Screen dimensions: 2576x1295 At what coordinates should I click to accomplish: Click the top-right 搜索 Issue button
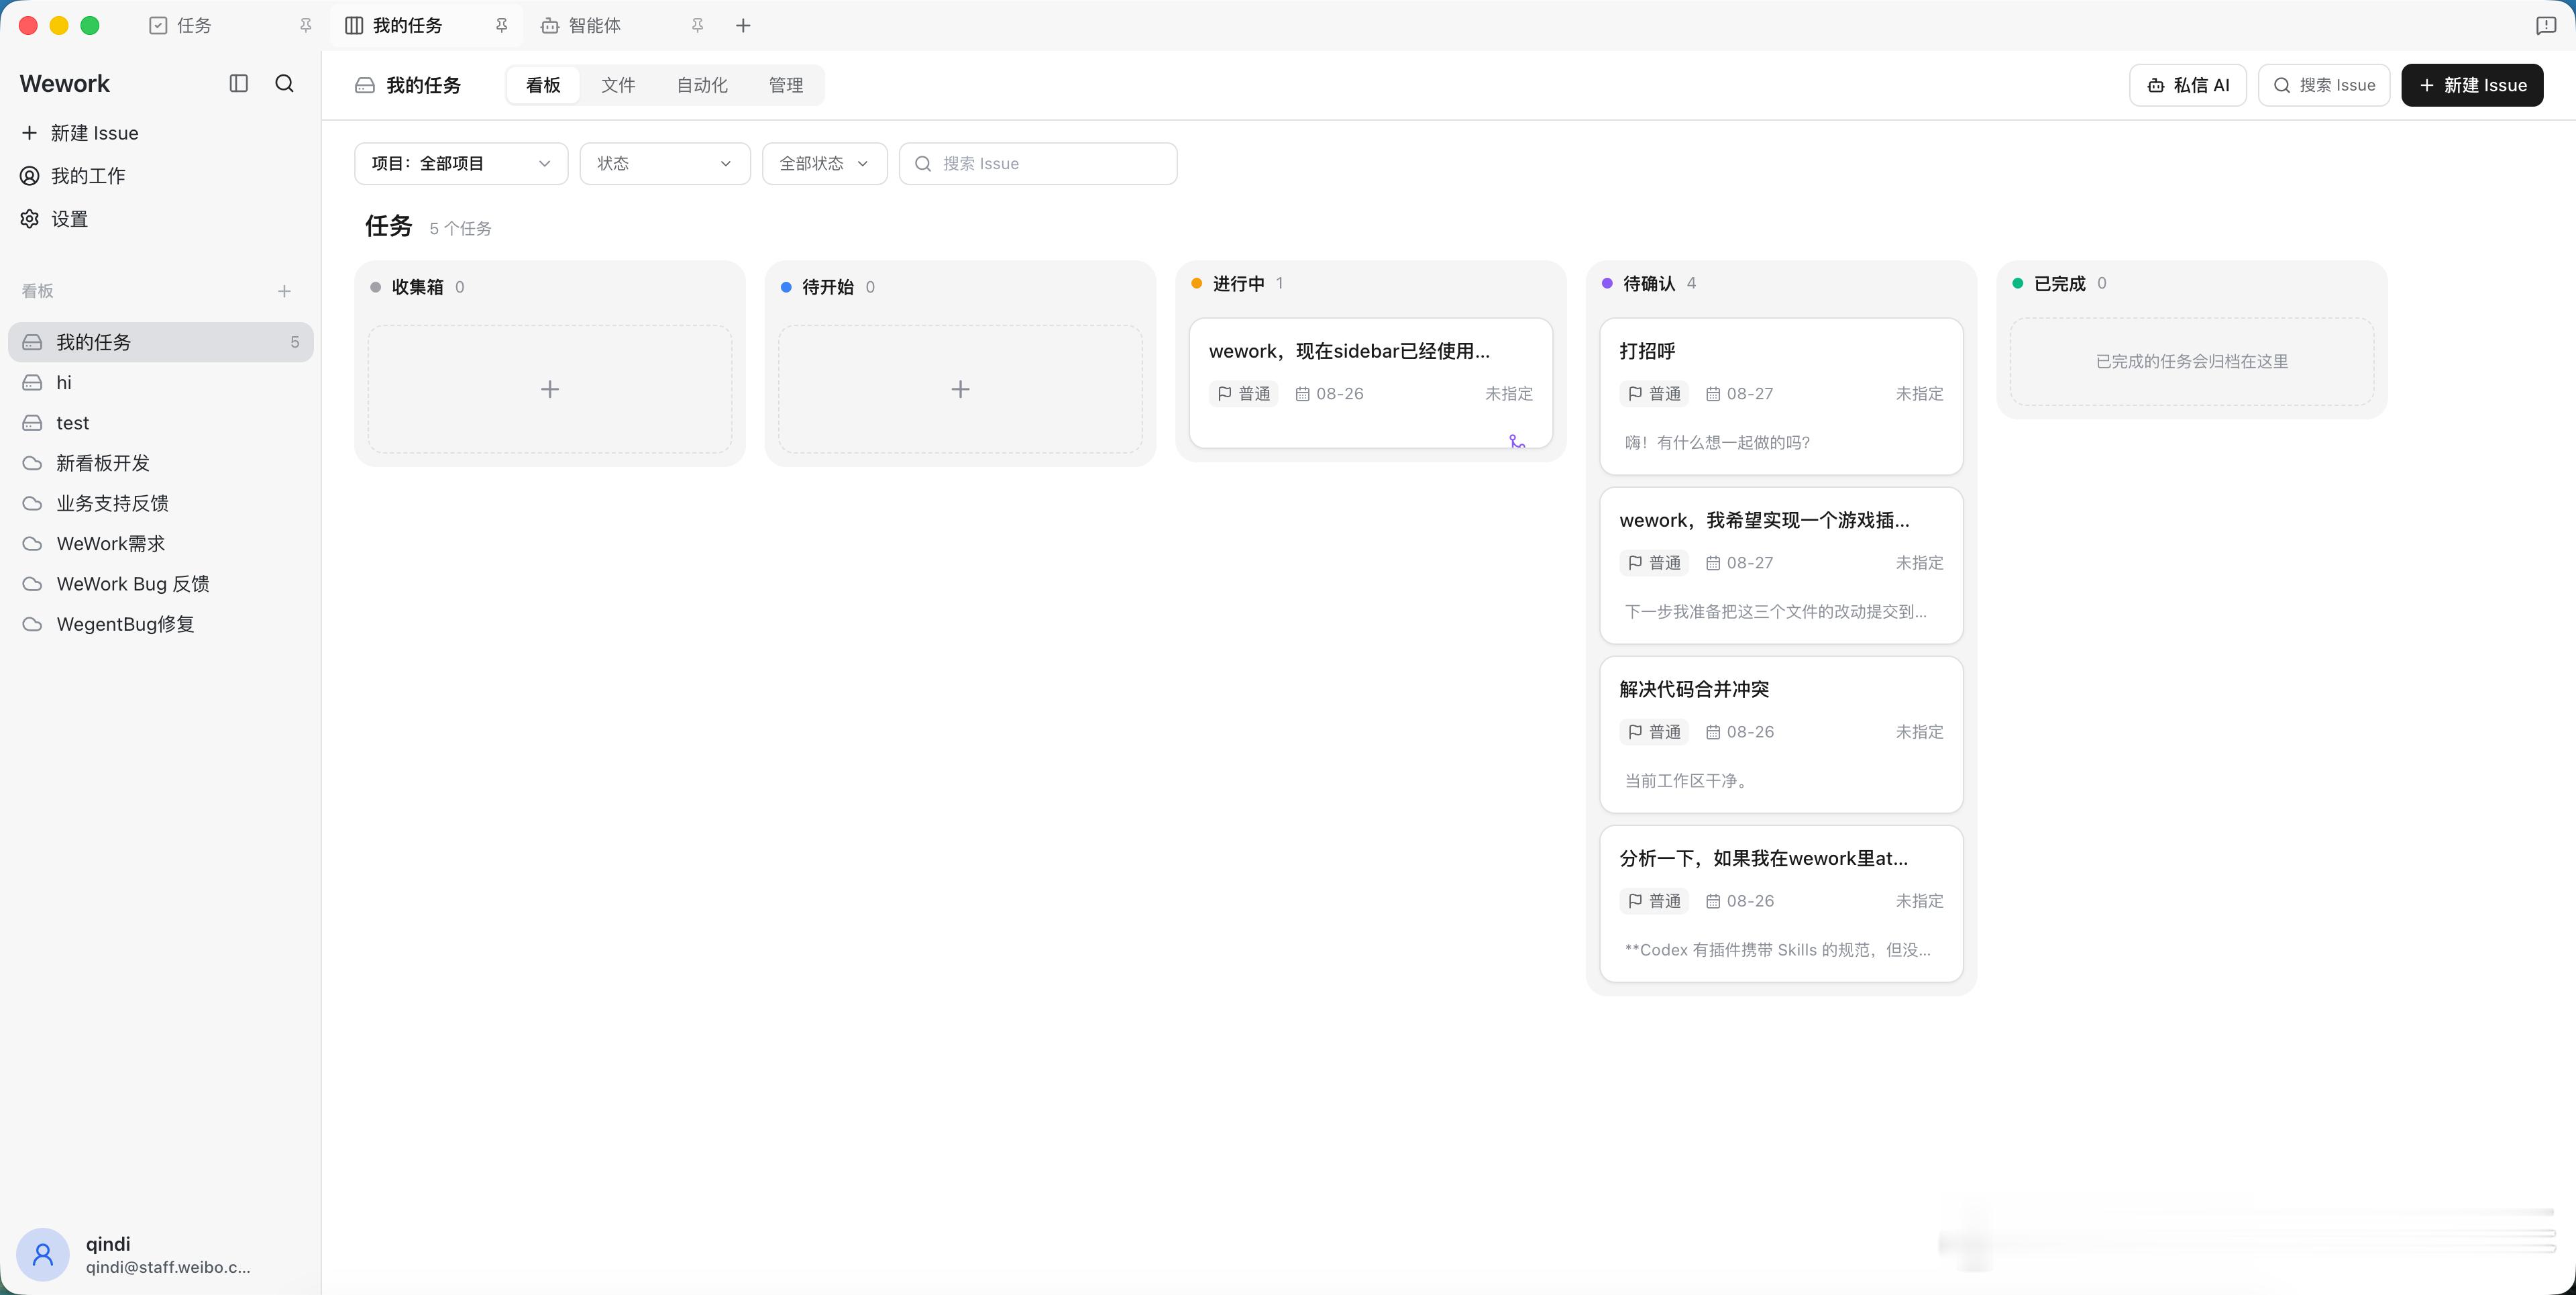point(2324,85)
